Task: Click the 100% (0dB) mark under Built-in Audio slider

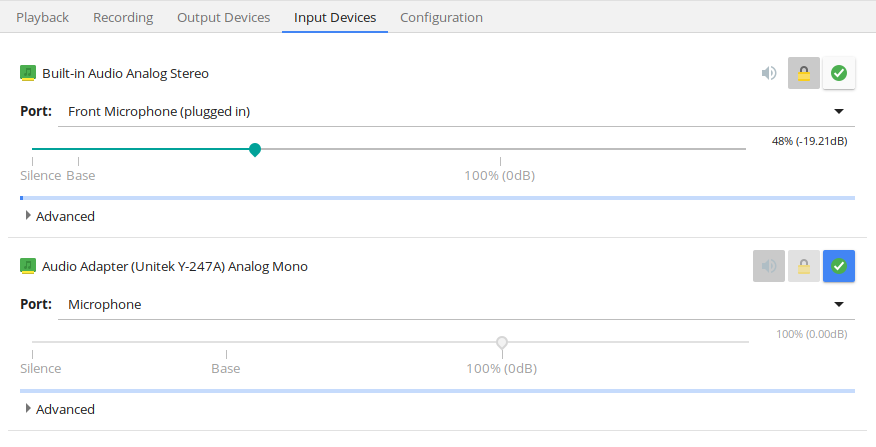Action: [499, 175]
